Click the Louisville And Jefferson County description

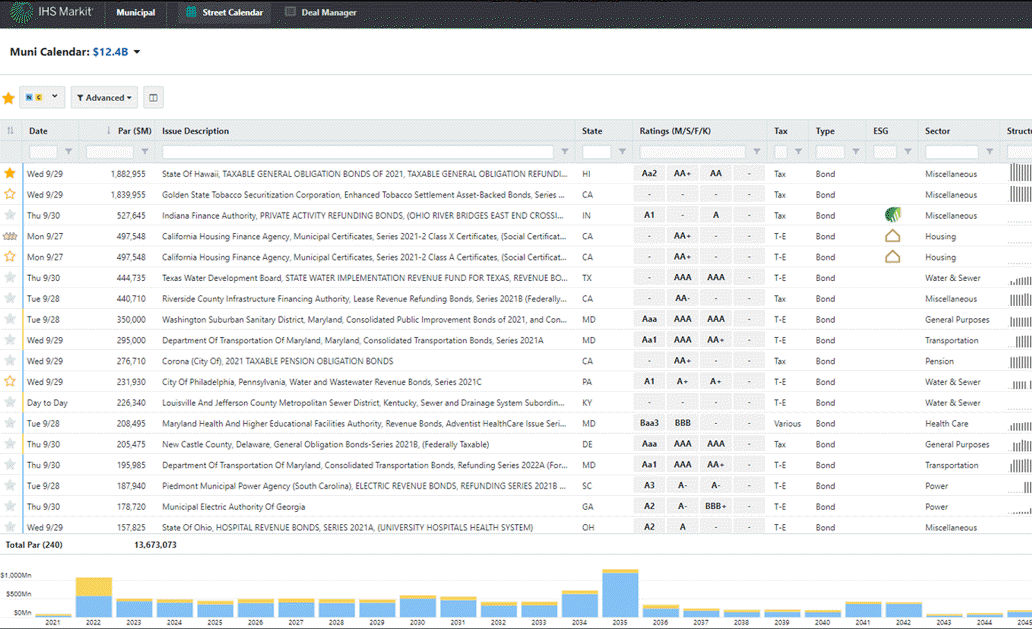click(363, 403)
